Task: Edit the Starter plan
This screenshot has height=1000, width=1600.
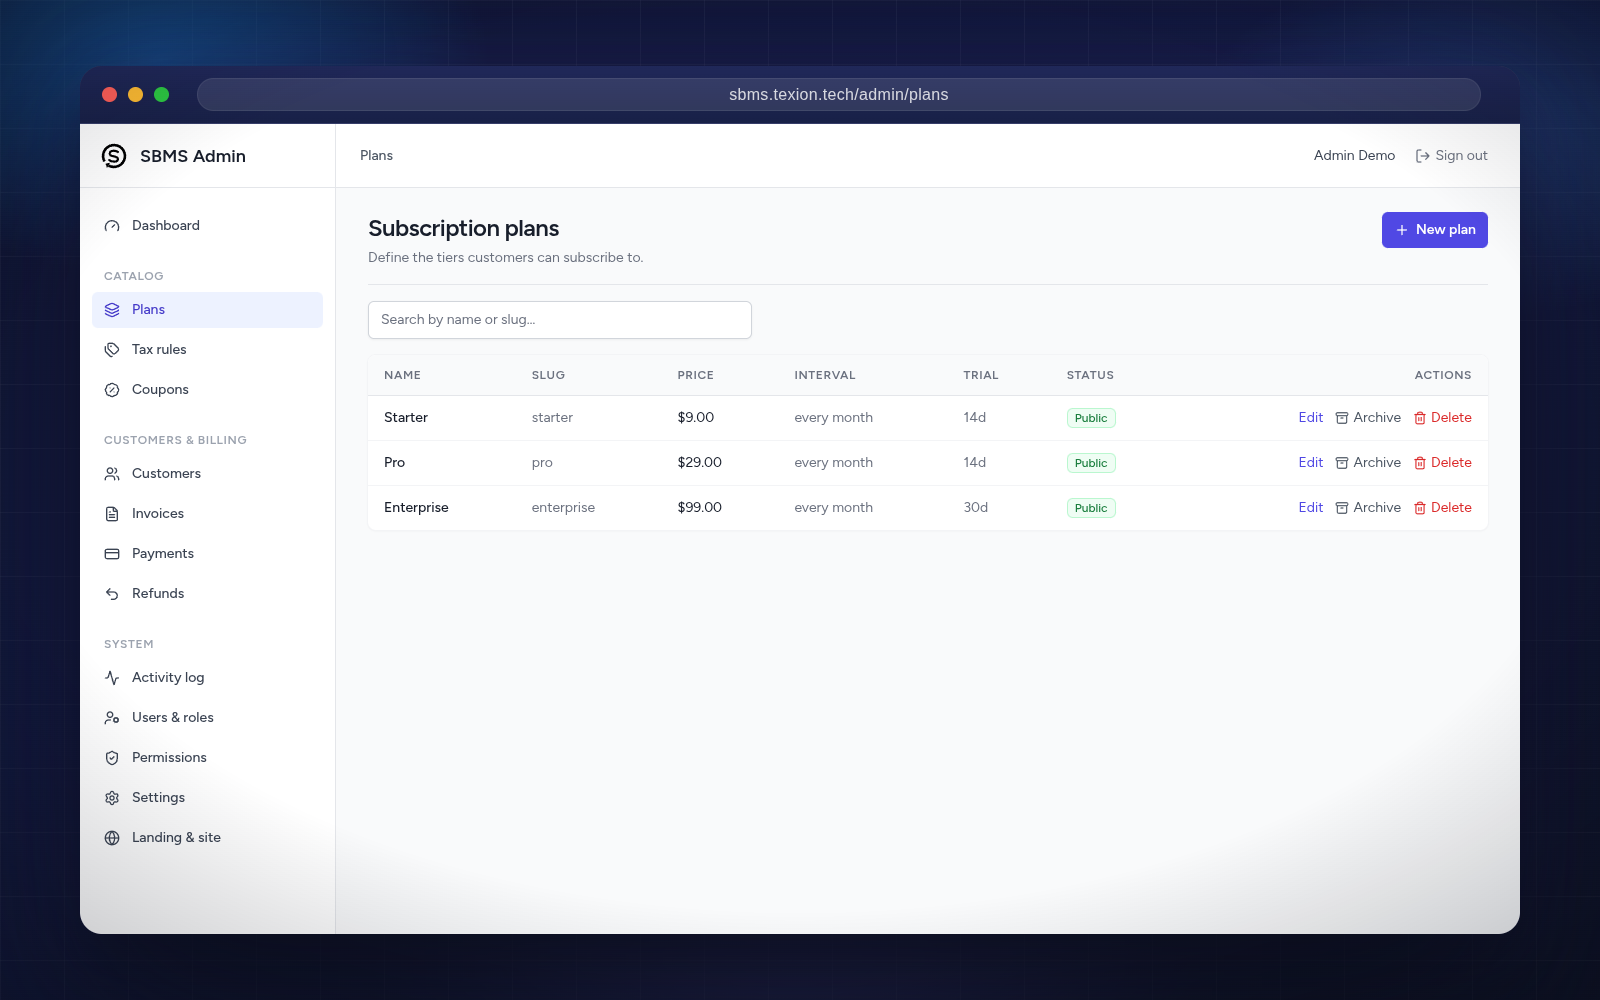Action: click(1310, 418)
